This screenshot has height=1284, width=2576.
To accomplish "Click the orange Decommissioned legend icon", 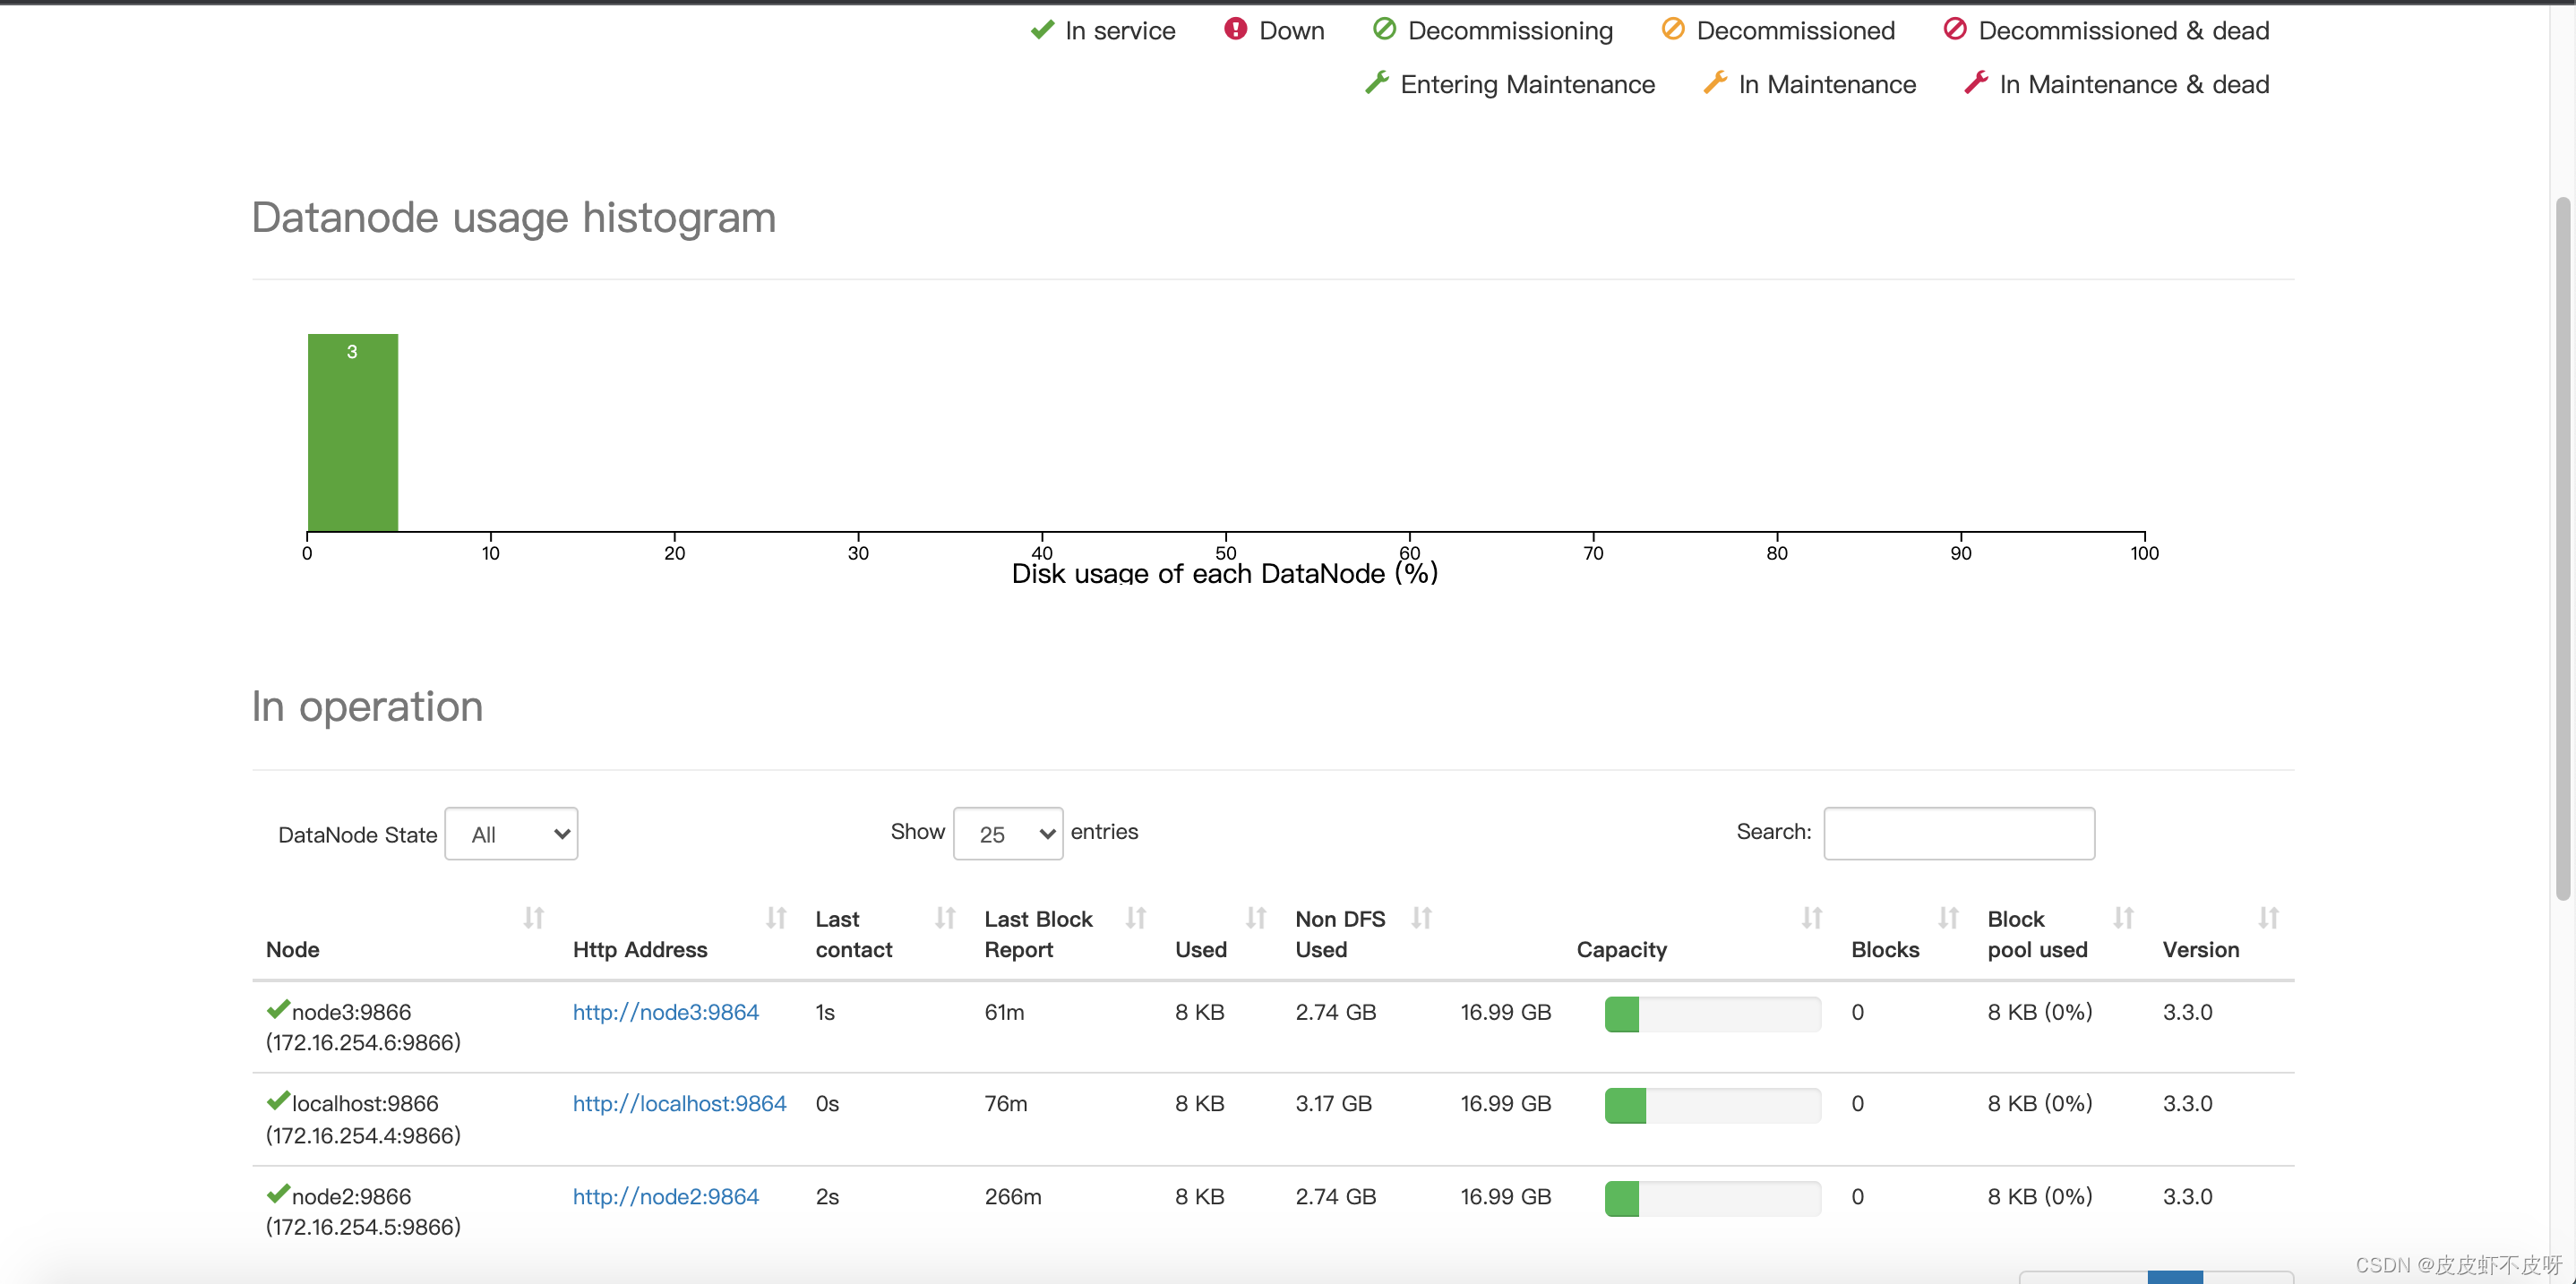I will [1672, 29].
